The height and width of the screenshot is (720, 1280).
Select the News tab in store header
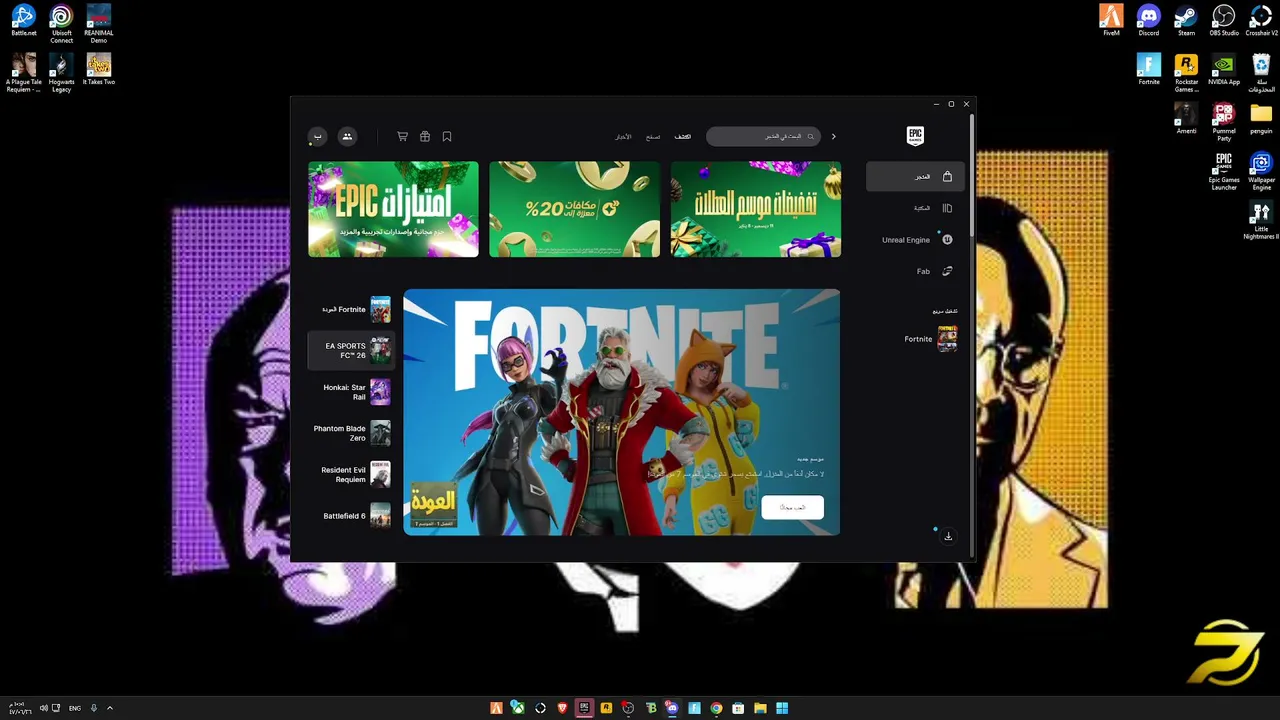[x=623, y=136]
